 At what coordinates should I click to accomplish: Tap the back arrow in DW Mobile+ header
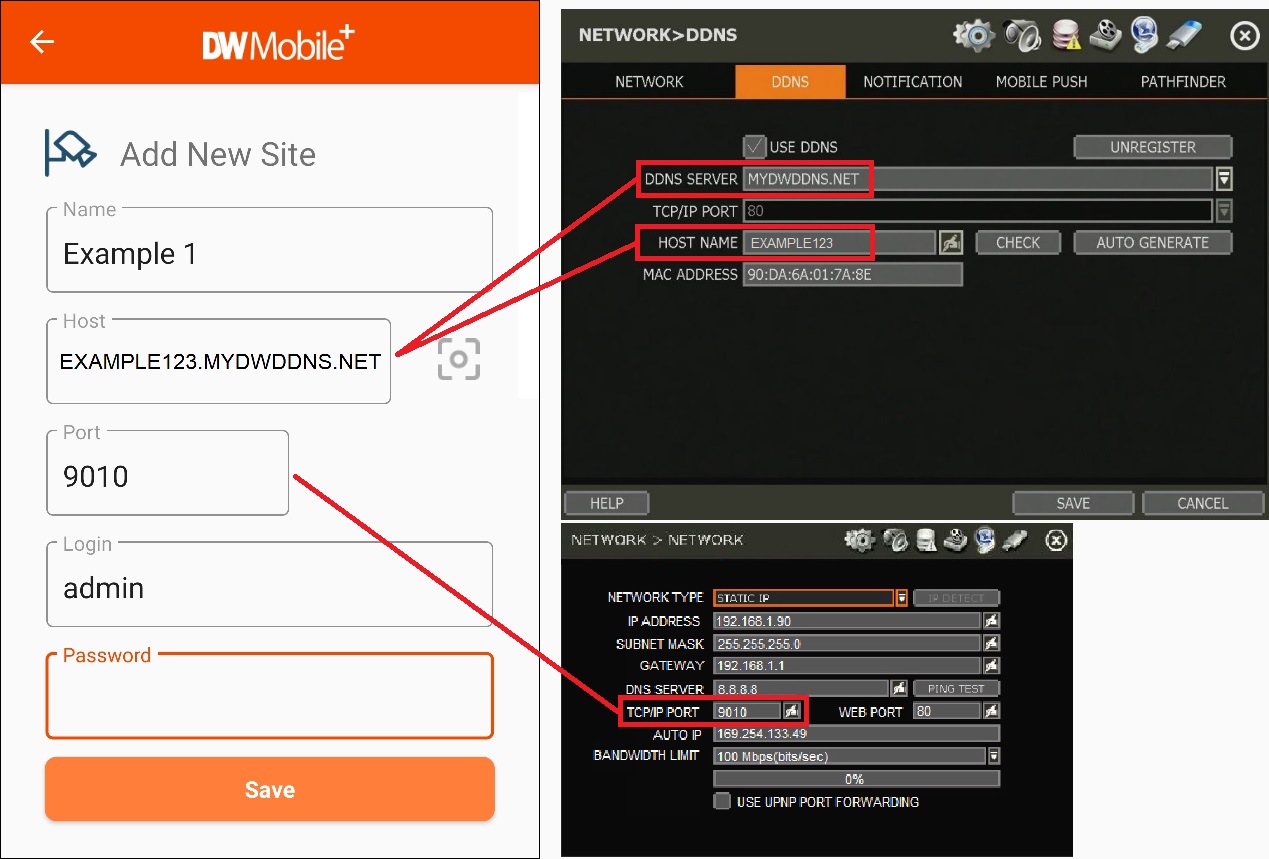[x=42, y=42]
